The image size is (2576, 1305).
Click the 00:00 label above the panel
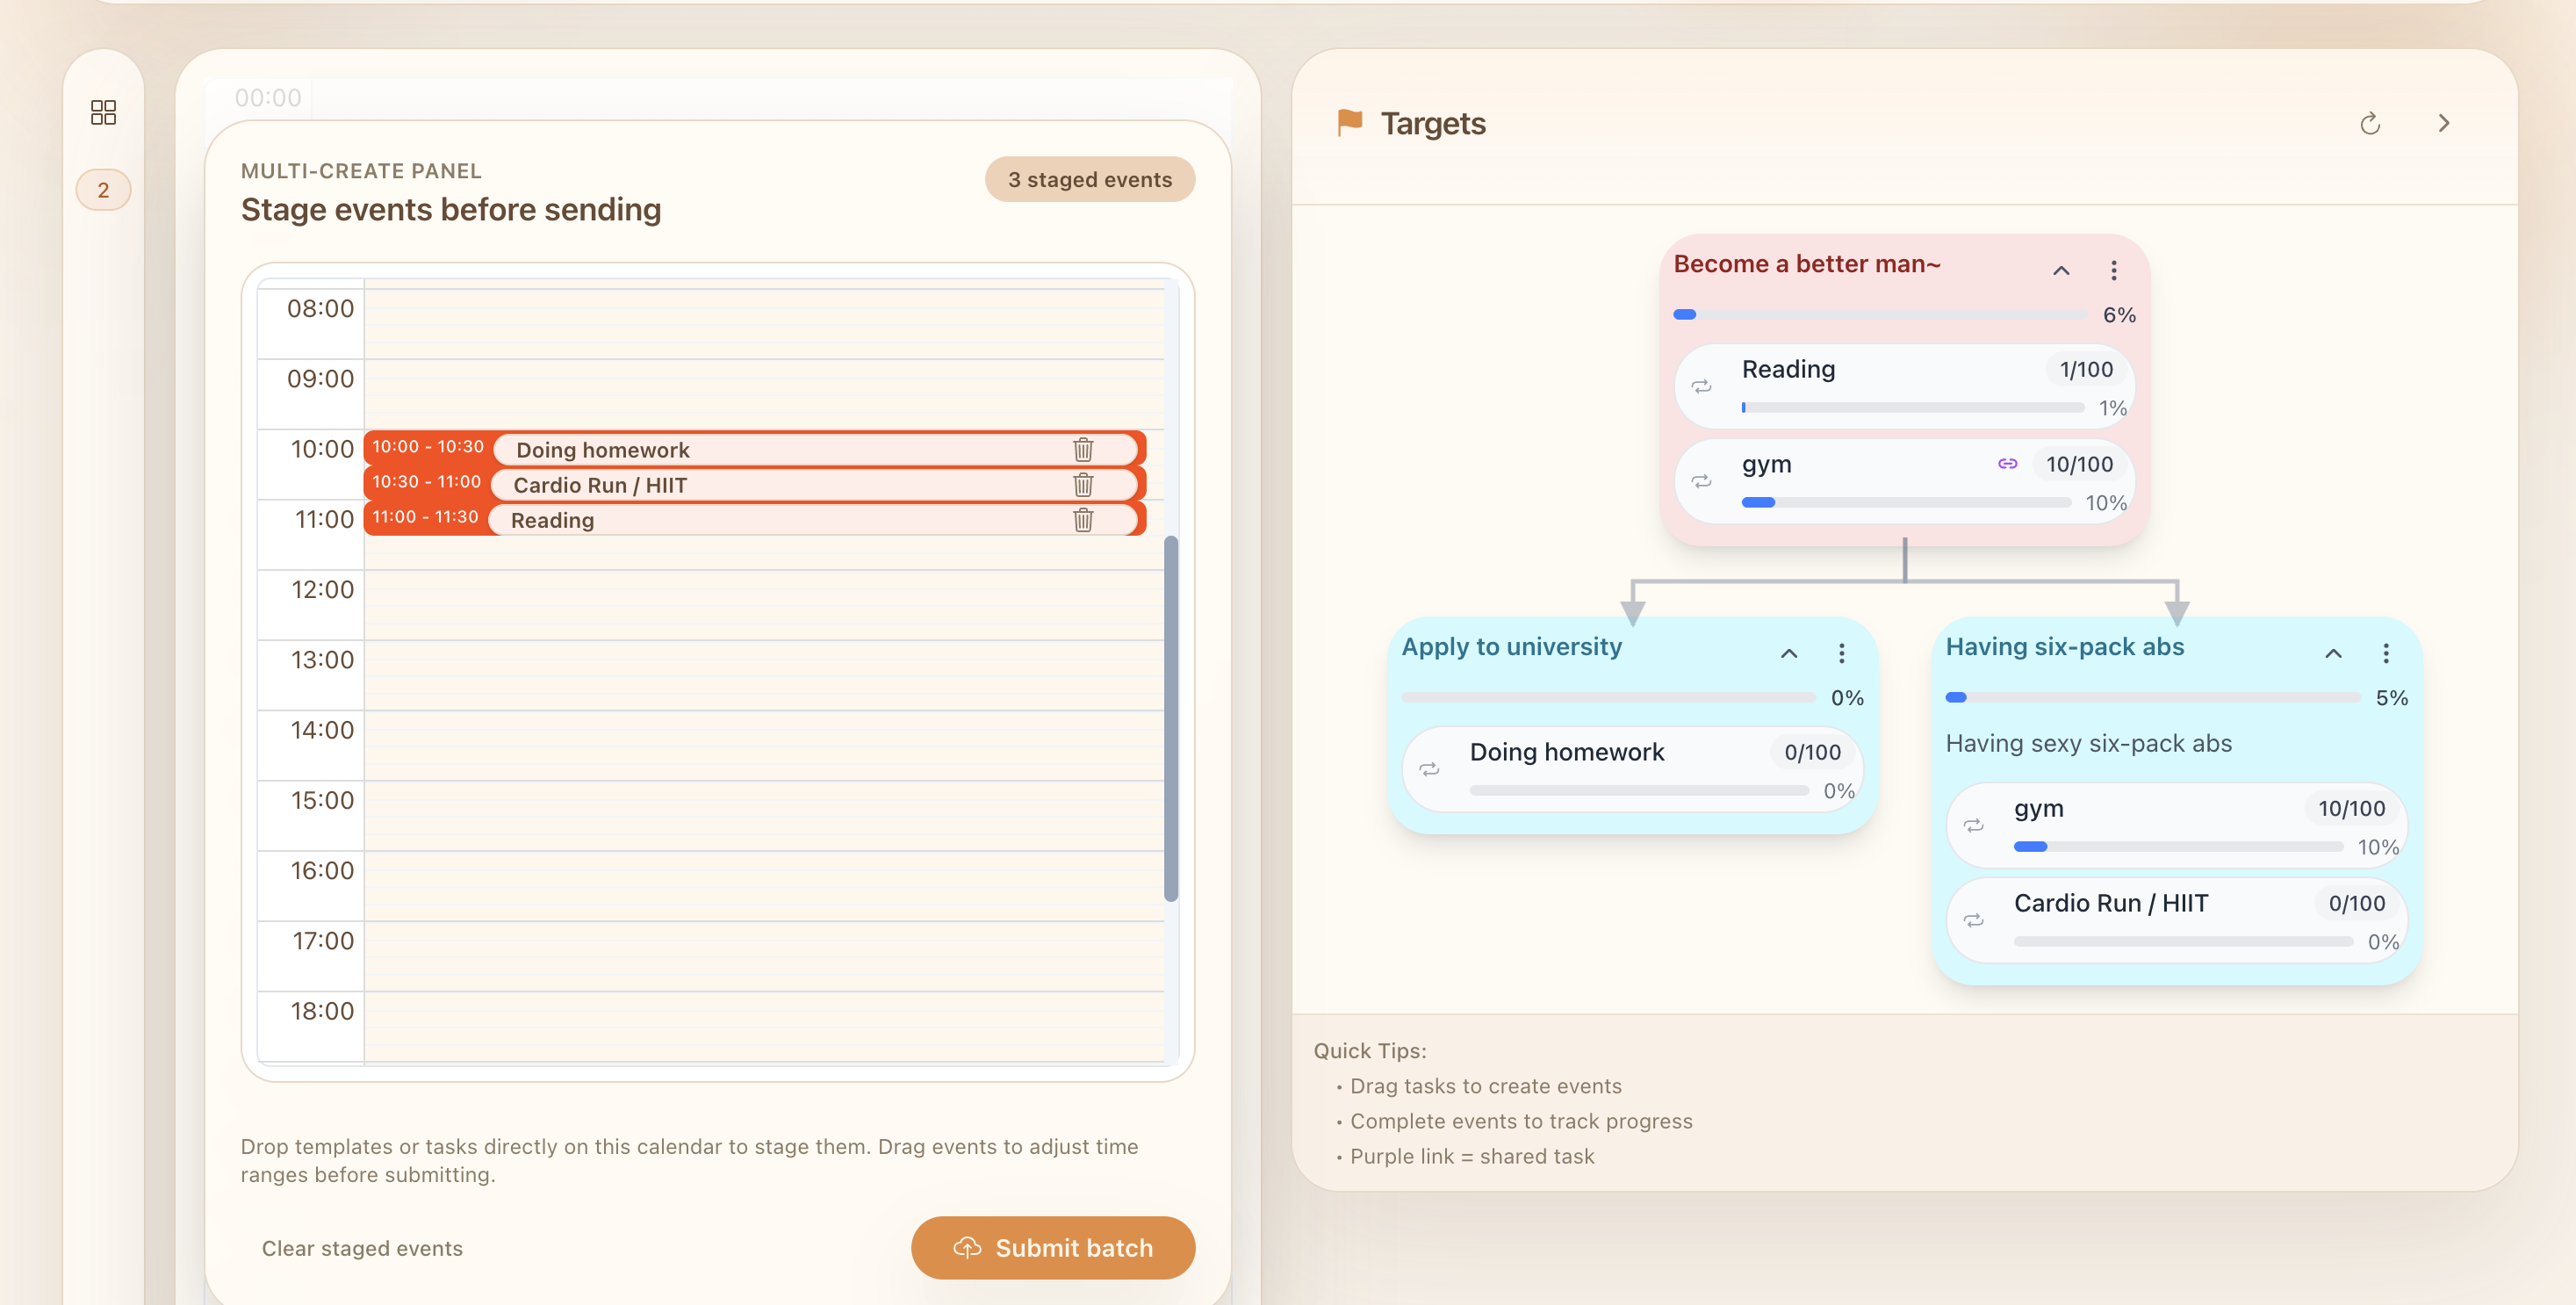267,98
